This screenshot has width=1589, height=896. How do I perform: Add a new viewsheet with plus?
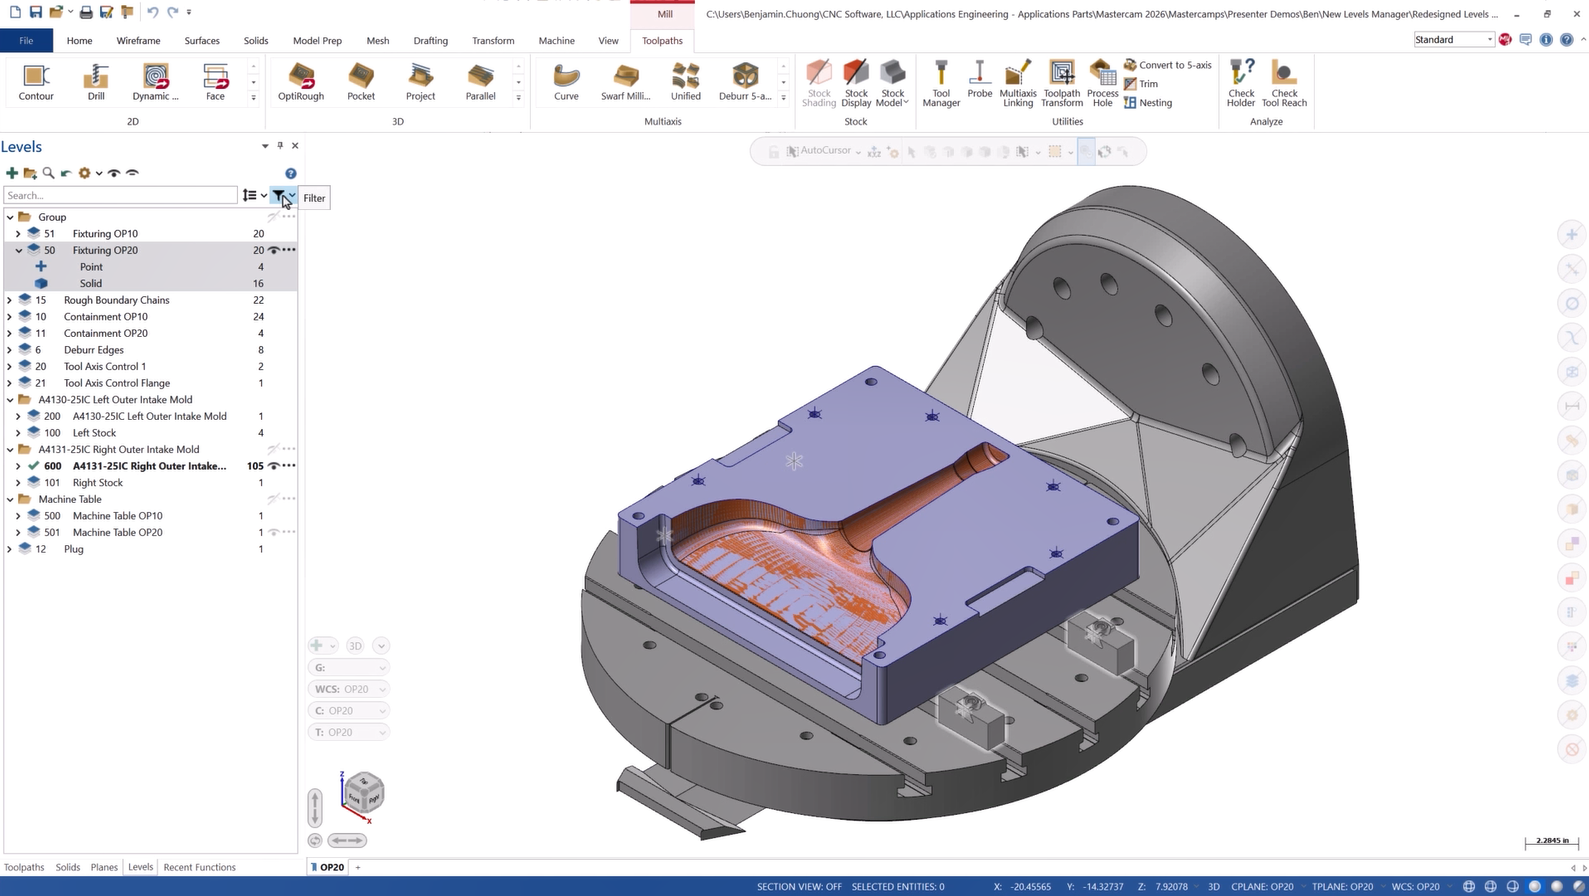click(x=358, y=867)
